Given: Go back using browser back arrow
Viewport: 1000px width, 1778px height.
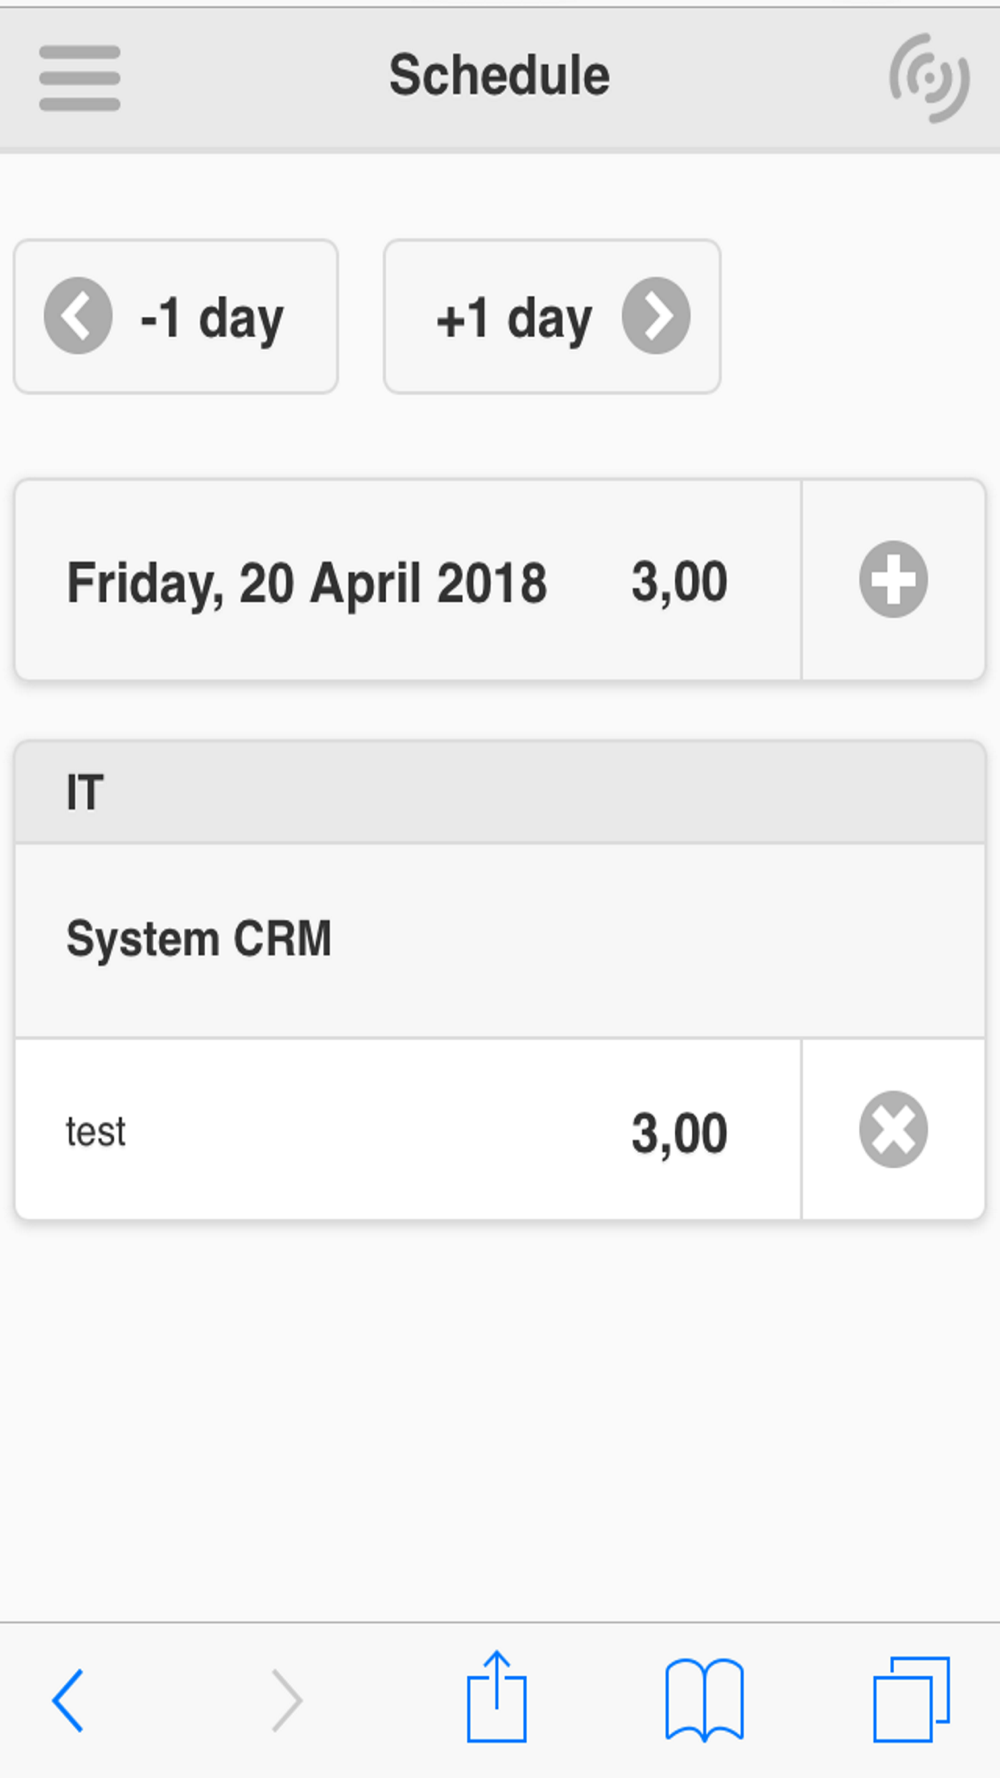Looking at the screenshot, I should (68, 1700).
